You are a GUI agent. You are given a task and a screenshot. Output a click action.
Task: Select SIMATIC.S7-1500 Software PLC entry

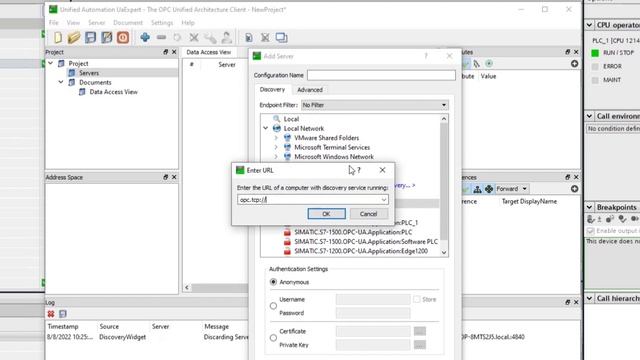pyautogui.click(x=366, y=242)
